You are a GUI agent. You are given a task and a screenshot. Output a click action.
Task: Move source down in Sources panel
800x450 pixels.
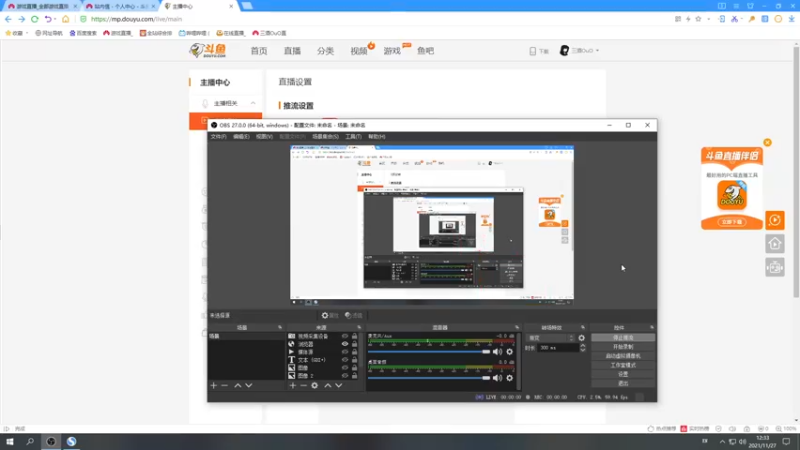point(339,385)
